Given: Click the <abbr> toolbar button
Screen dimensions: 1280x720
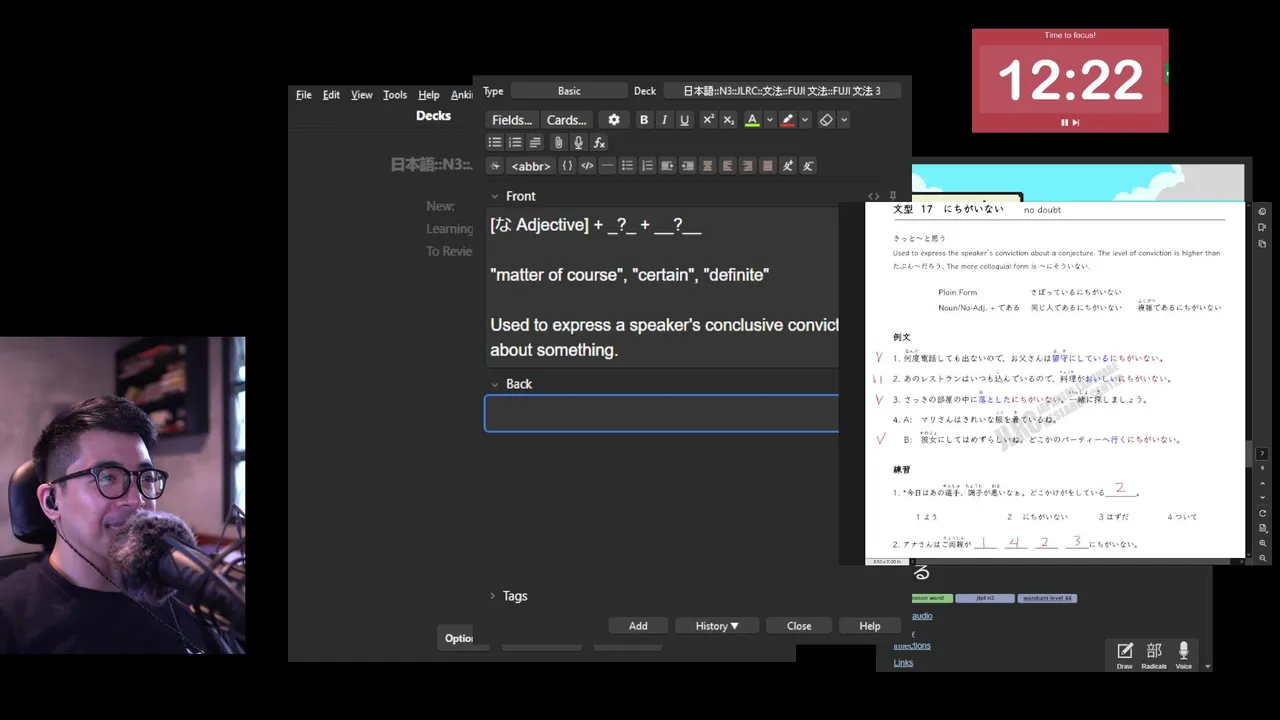Looking at the screenshot, I should coord(531,166).
